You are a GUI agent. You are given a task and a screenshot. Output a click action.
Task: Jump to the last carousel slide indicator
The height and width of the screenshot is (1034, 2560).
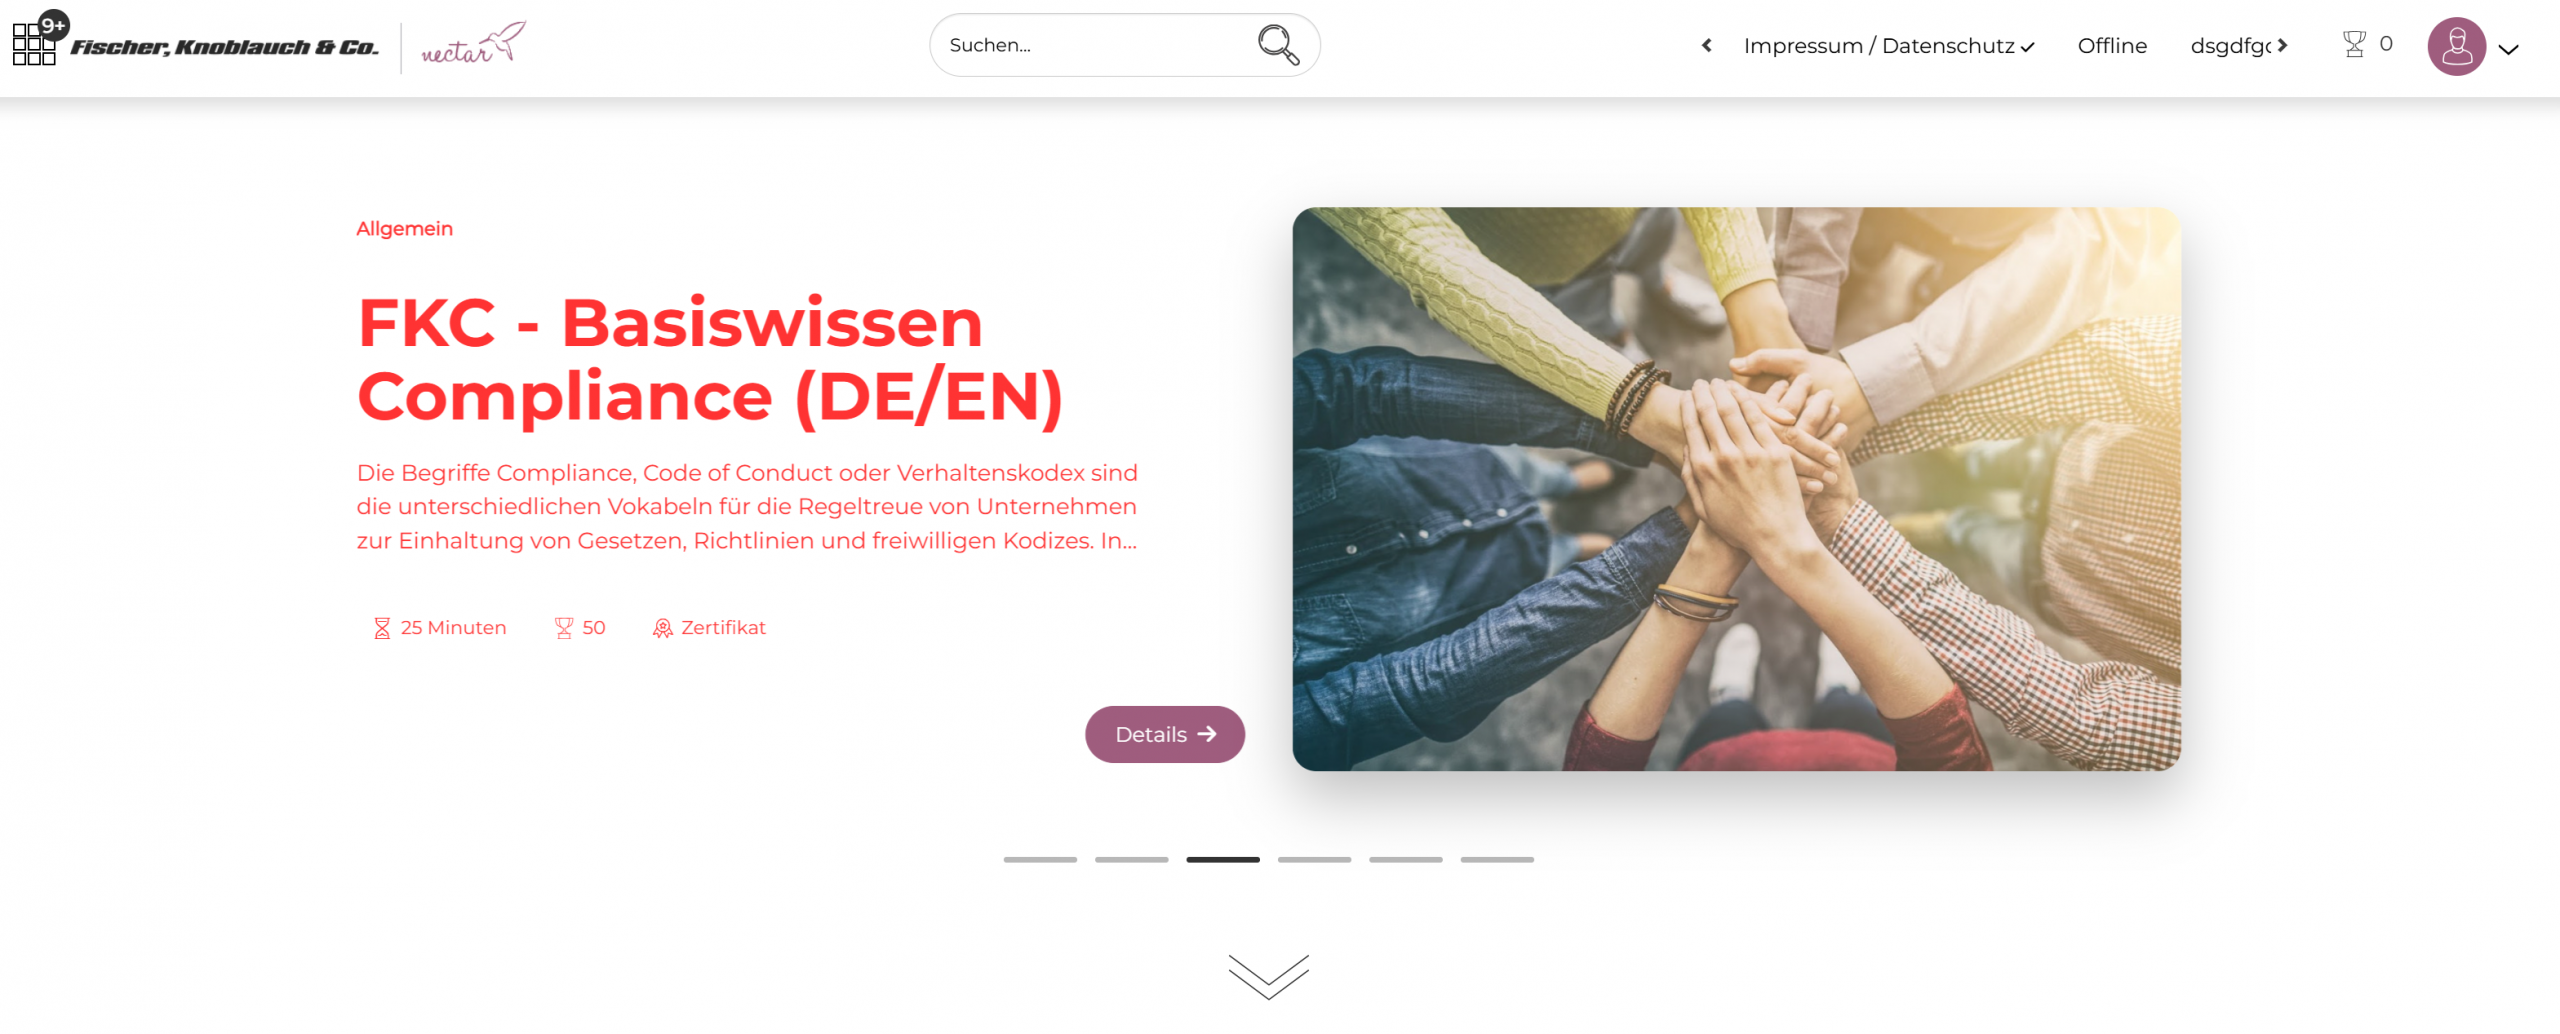[x=1497, y=859]
